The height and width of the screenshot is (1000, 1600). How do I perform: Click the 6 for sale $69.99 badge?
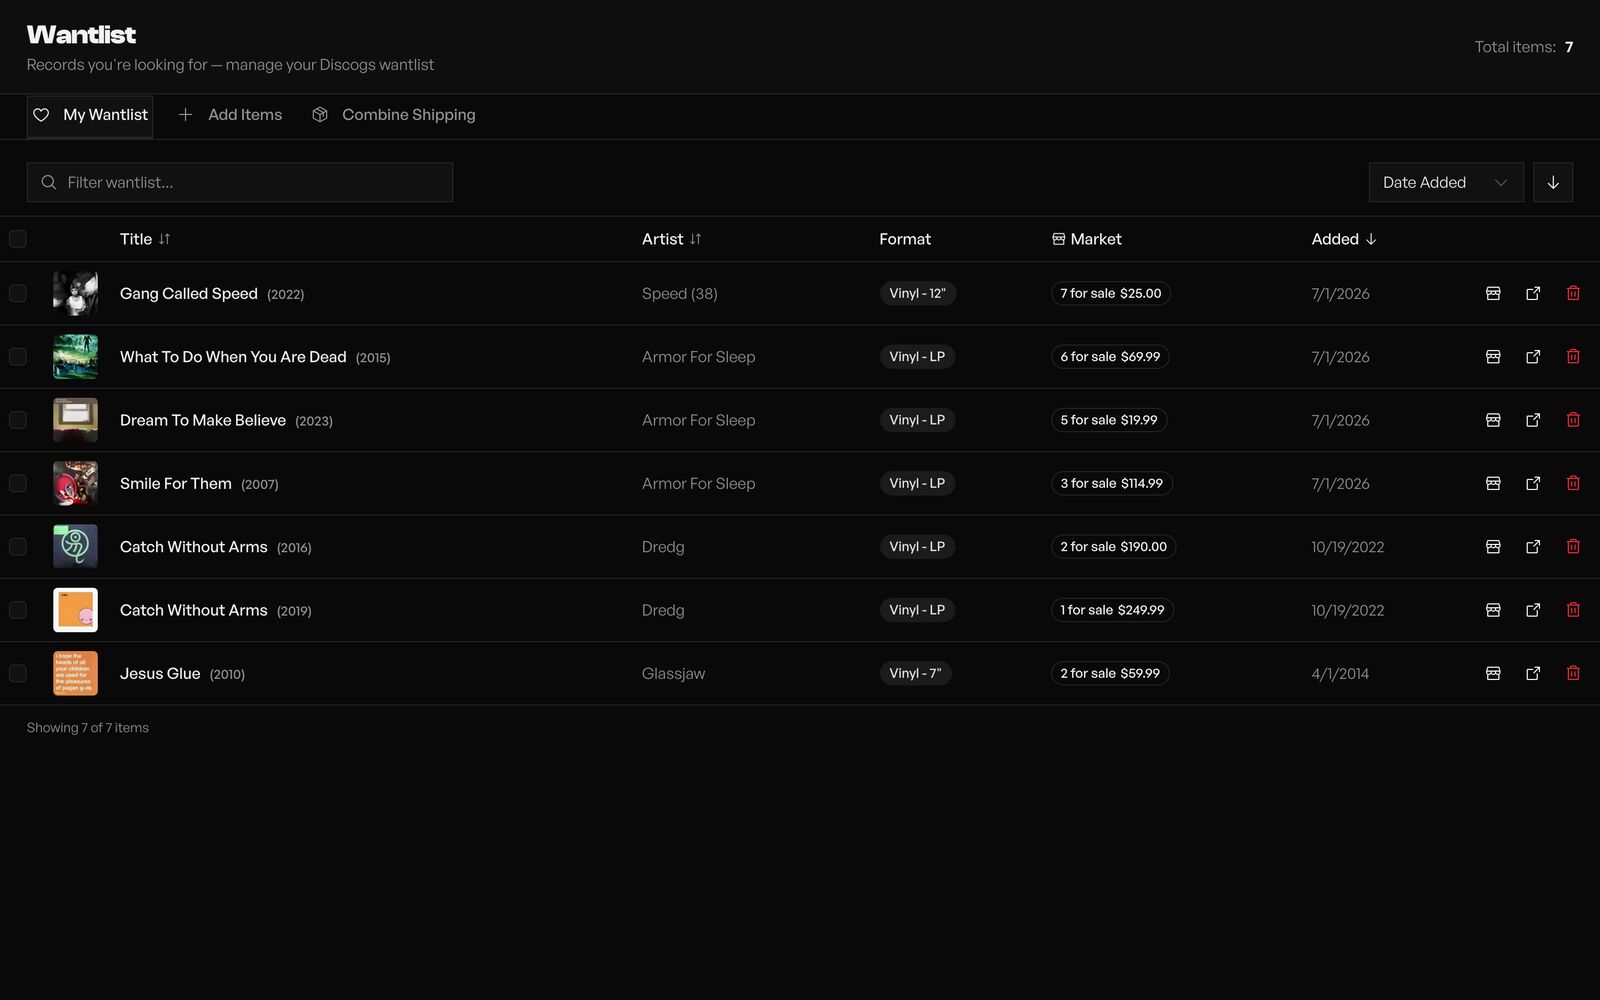(1110, 357)
